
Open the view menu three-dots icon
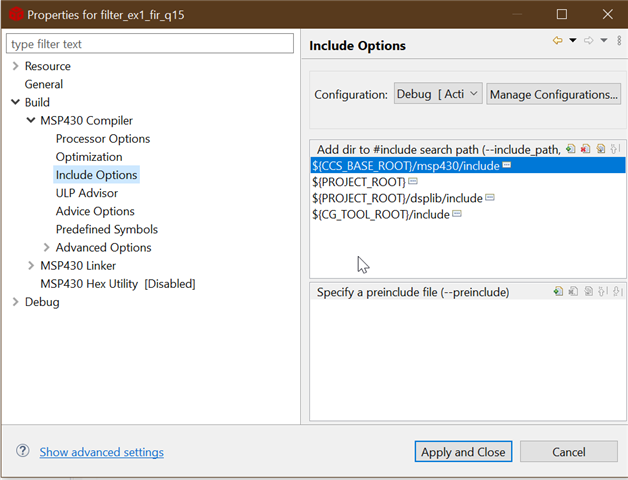619,40
